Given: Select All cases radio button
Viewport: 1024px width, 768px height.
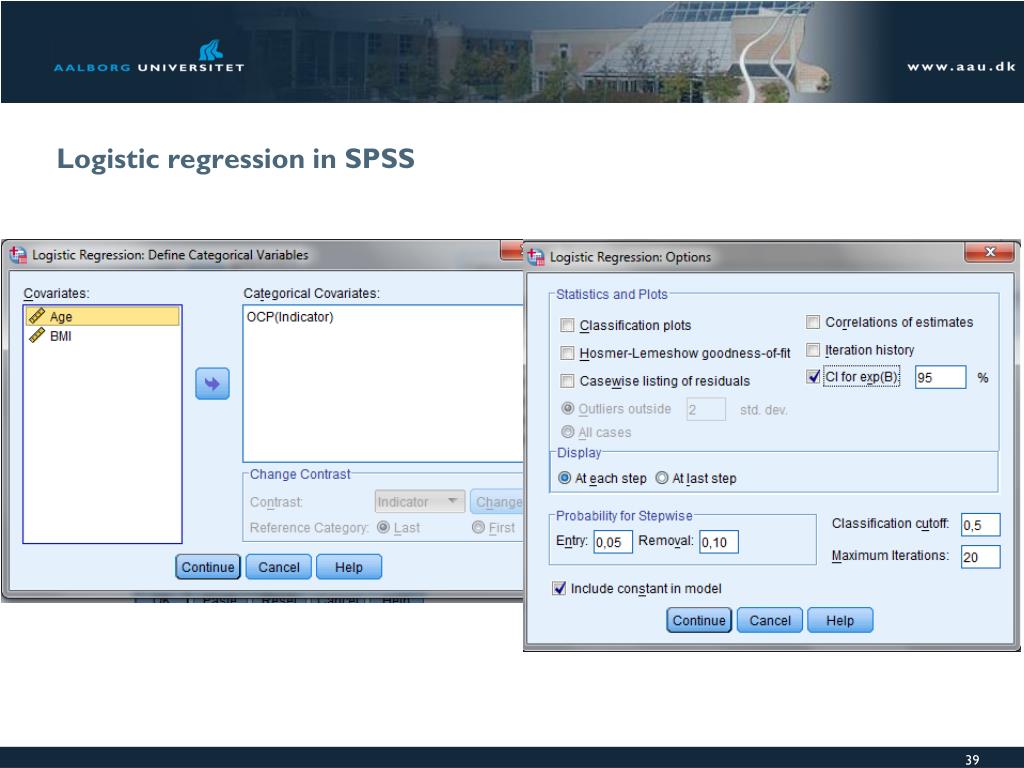Looking at the screenshot, I should [x=568, y=432].
